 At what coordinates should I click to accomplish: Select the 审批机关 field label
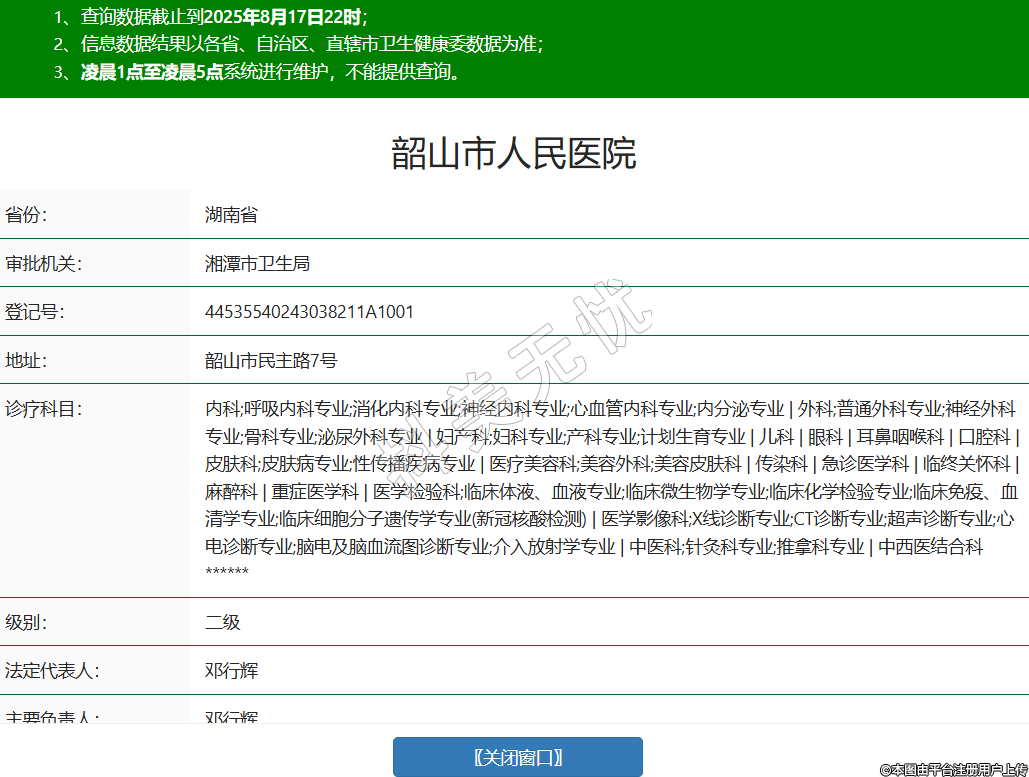(x=43, y=264)
